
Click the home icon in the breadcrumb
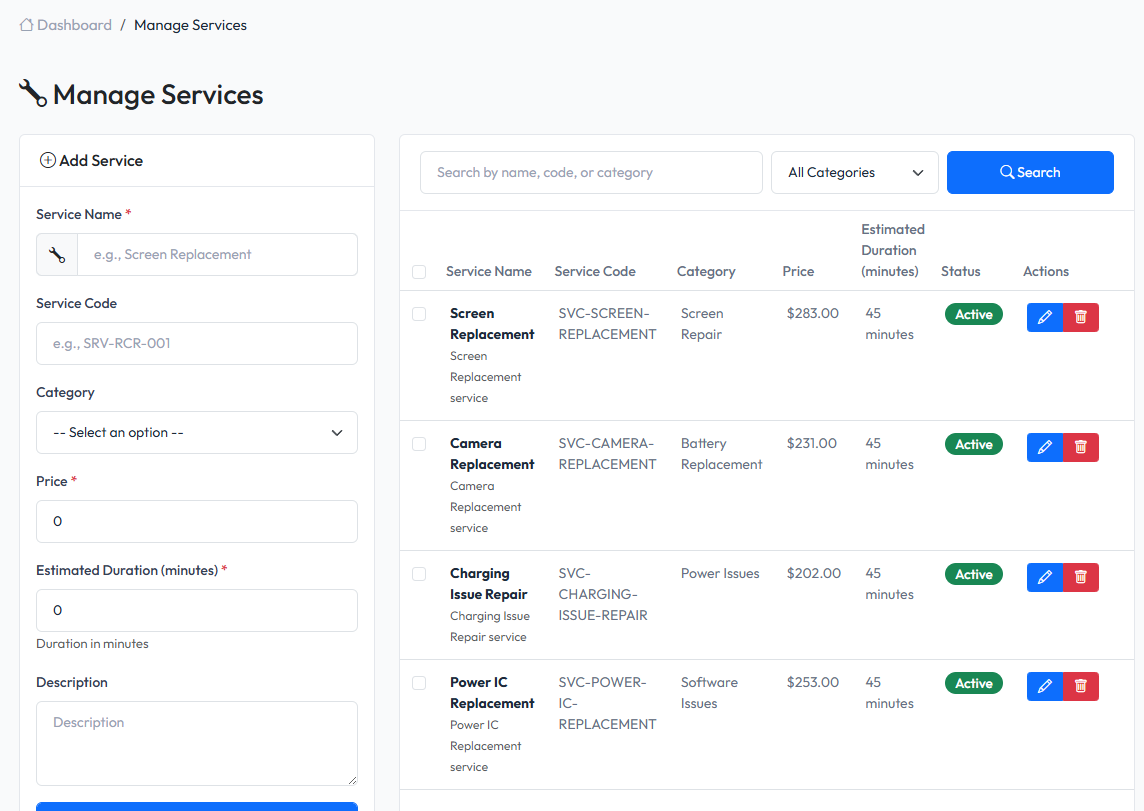(x=25, y=24)
